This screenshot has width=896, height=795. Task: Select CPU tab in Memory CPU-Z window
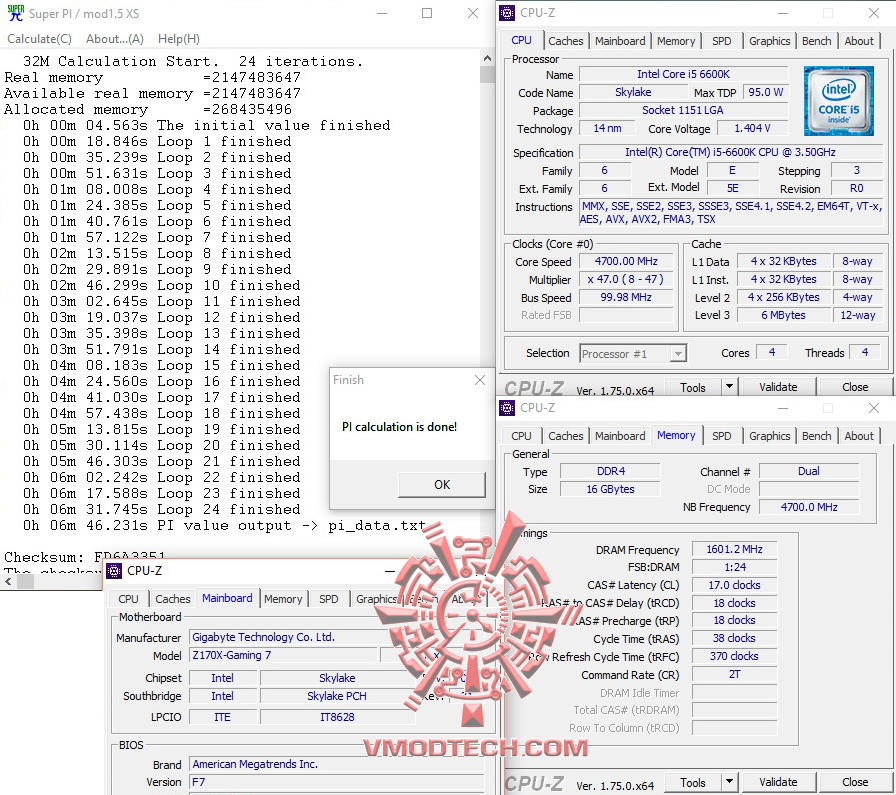tap(521, 436)
